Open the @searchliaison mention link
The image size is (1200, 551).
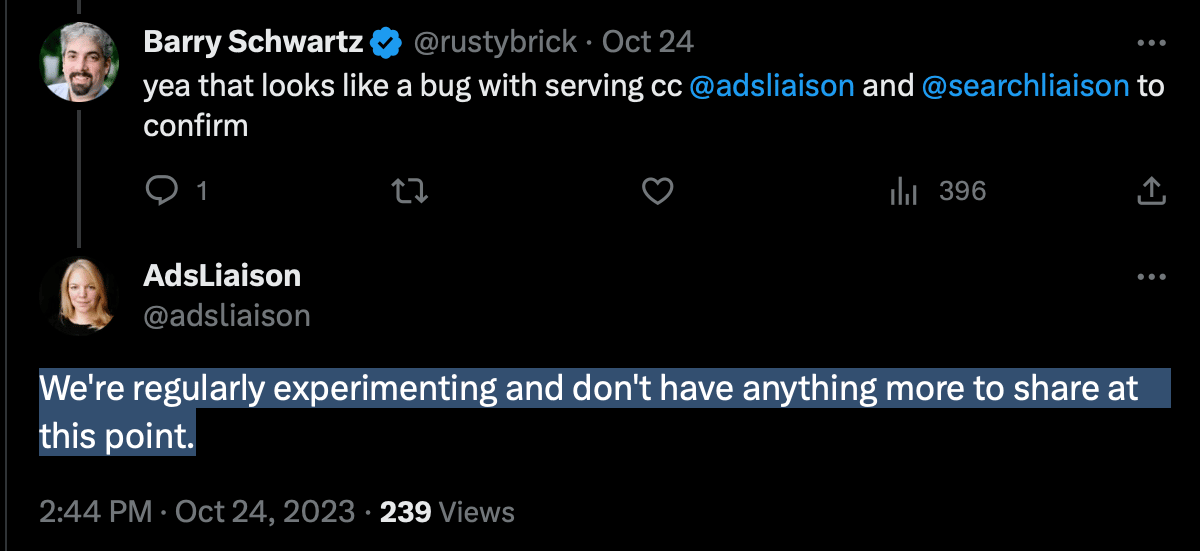coord(1025,86)
